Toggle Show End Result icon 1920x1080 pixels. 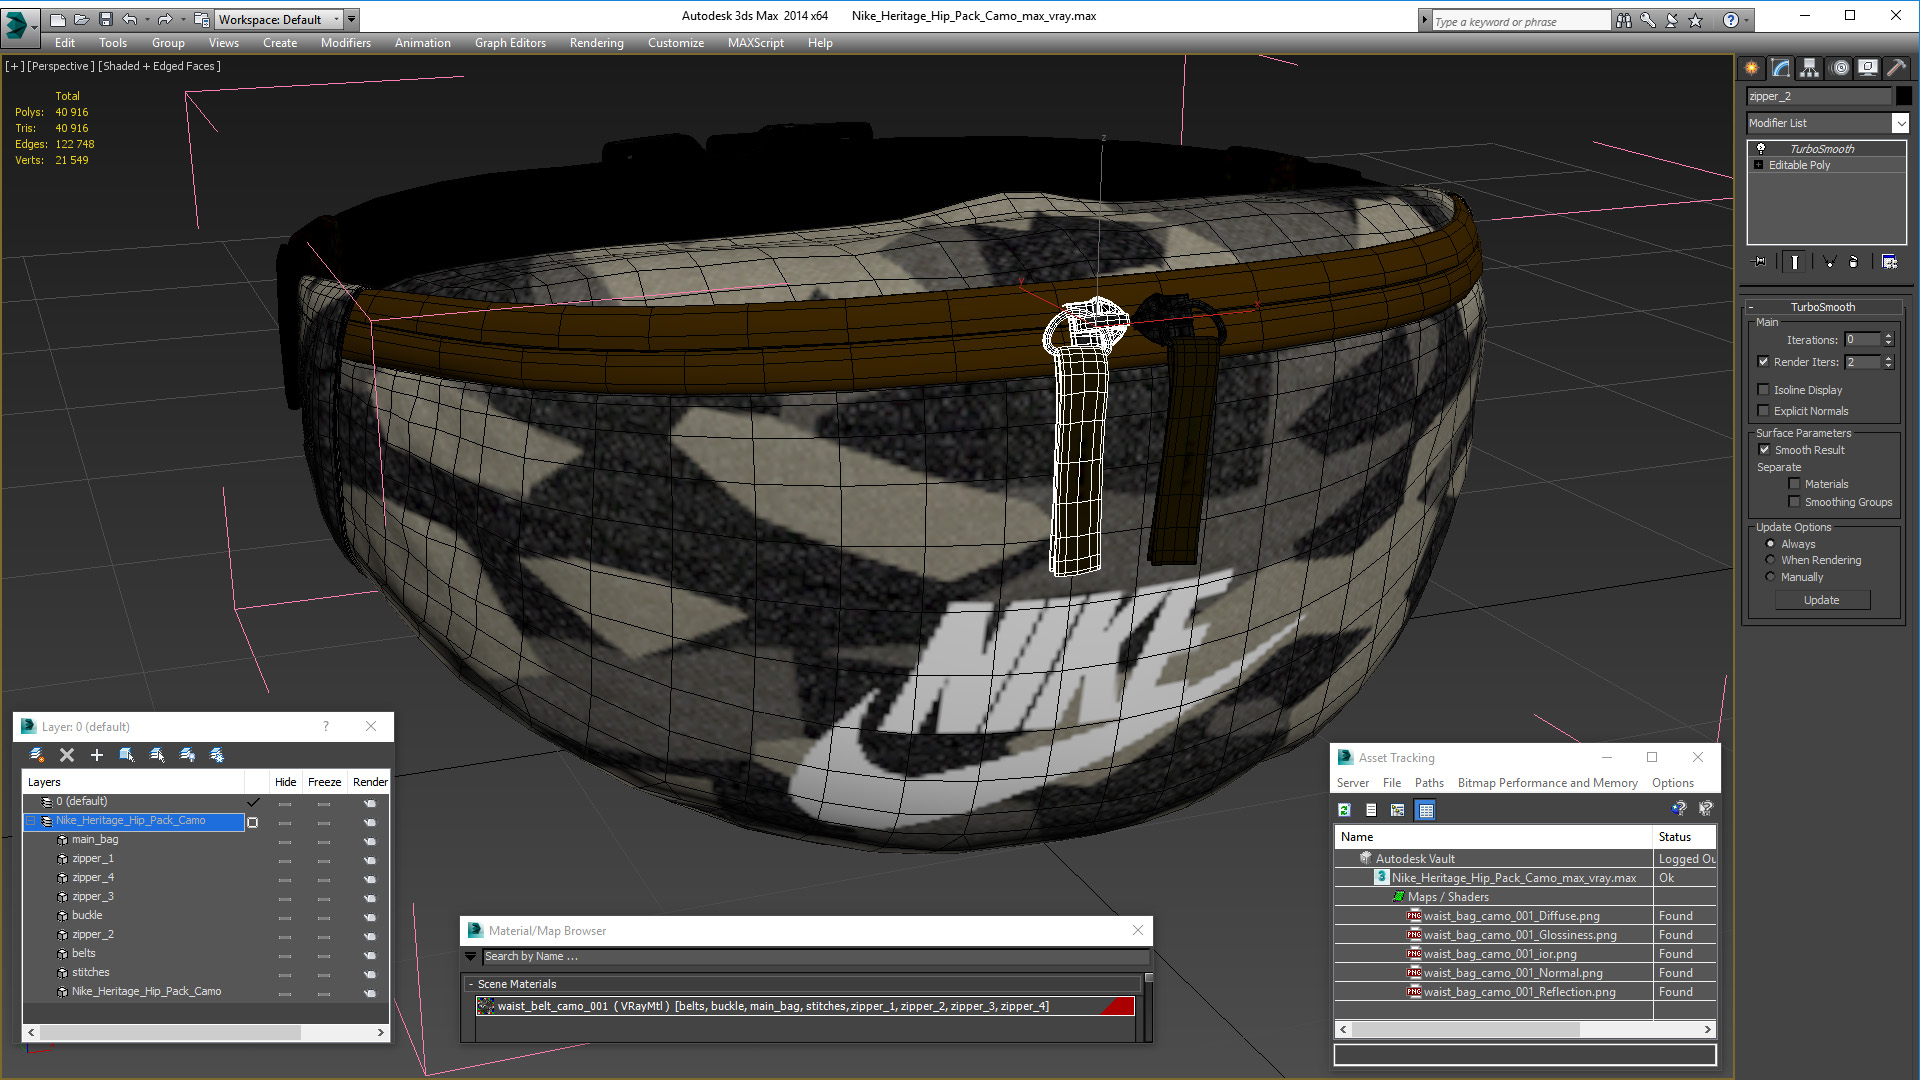[x=1795, y=262]
